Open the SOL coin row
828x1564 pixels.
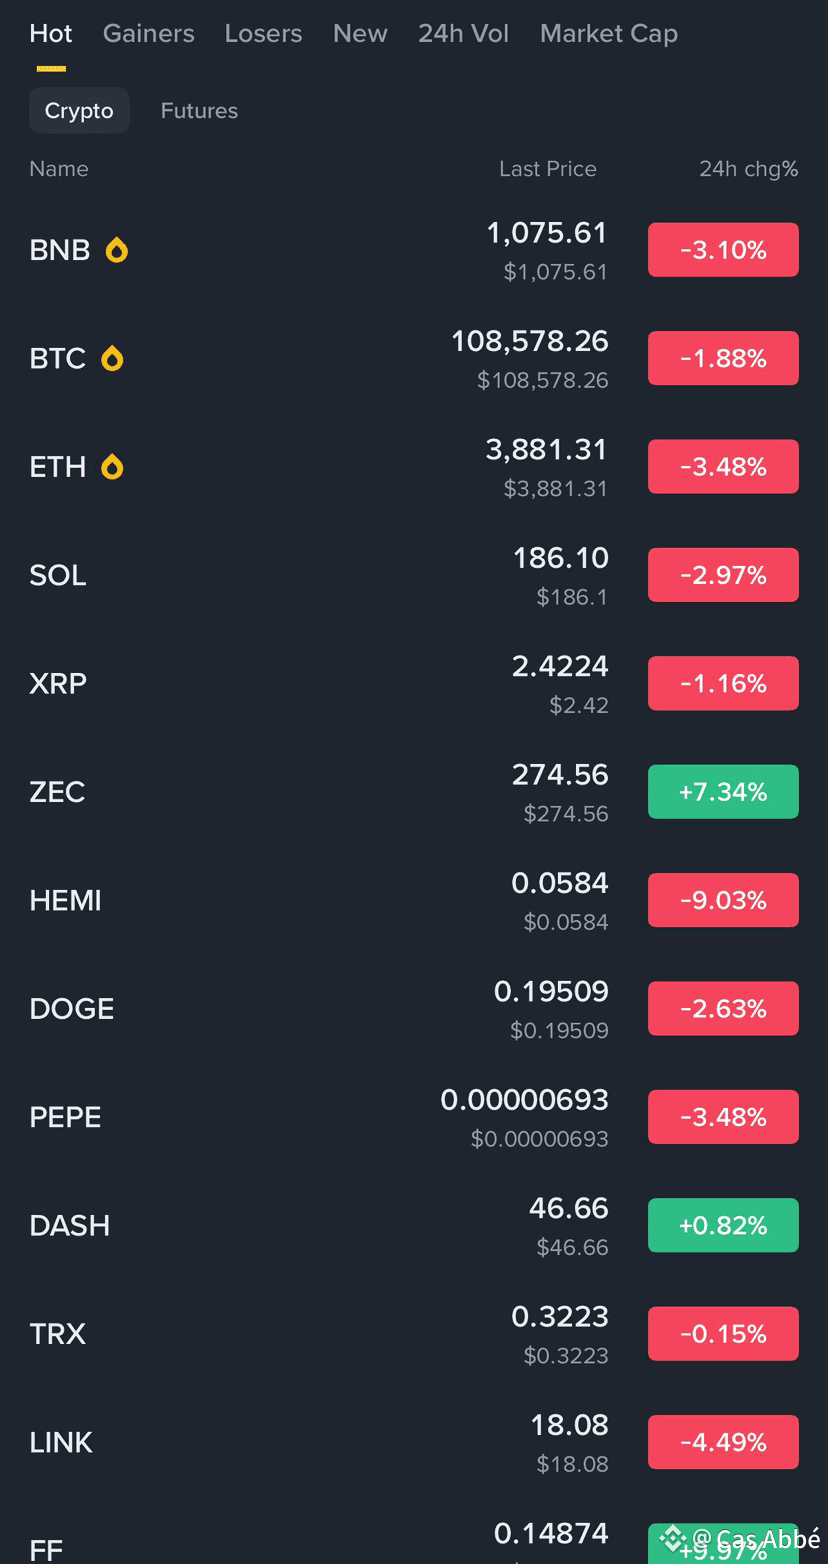click(414, 575)
